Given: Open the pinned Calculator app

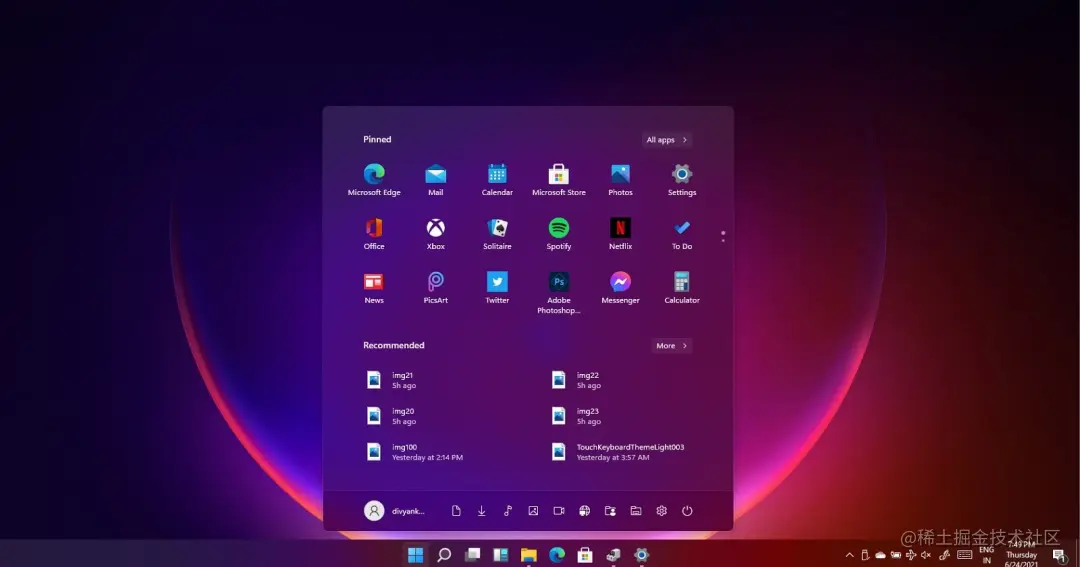Looking at the screenshot, I should tap(682, 287).
